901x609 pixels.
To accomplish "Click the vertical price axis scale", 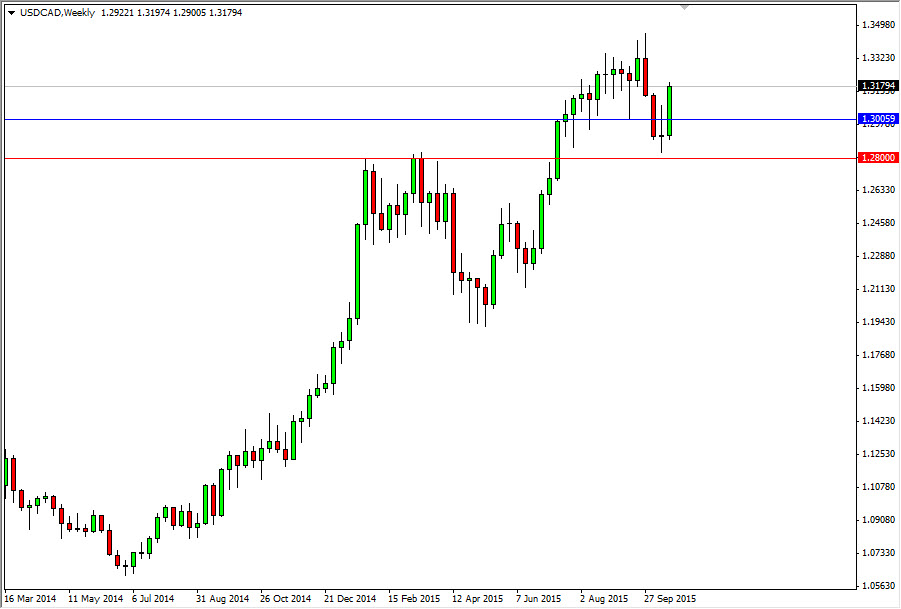I will tap(877, 300).
